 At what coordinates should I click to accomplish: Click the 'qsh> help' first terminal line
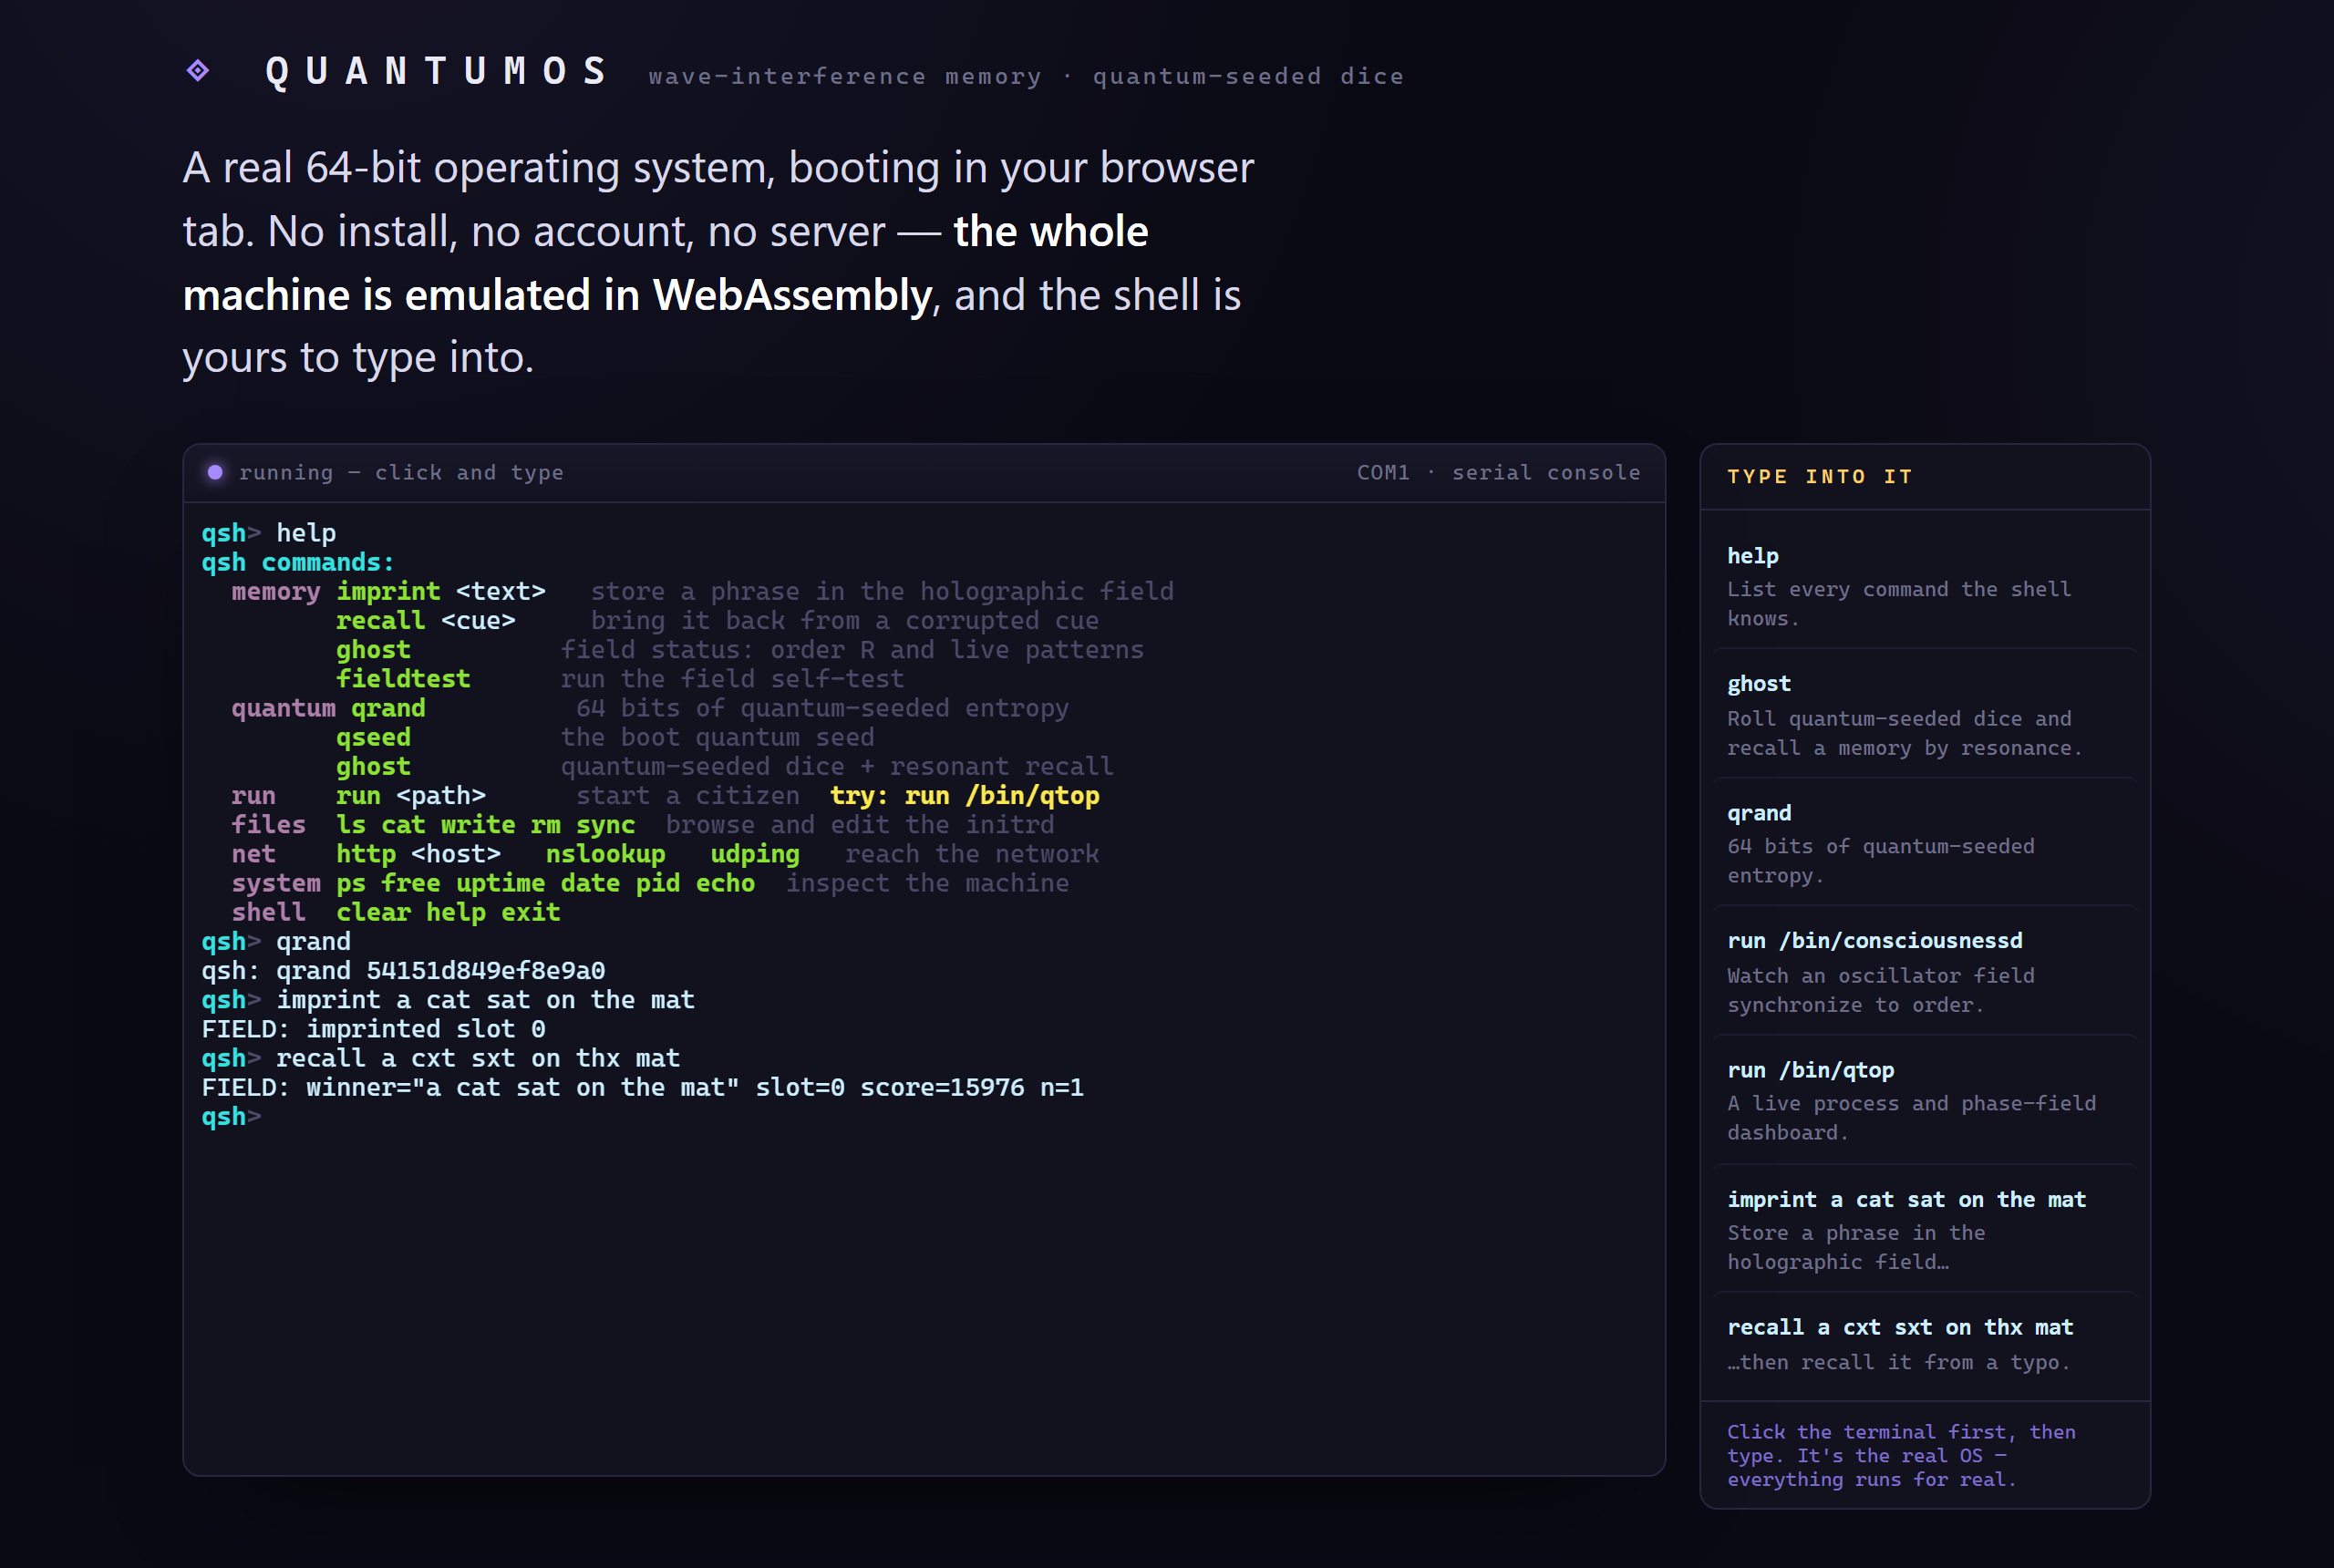point(269,533)
